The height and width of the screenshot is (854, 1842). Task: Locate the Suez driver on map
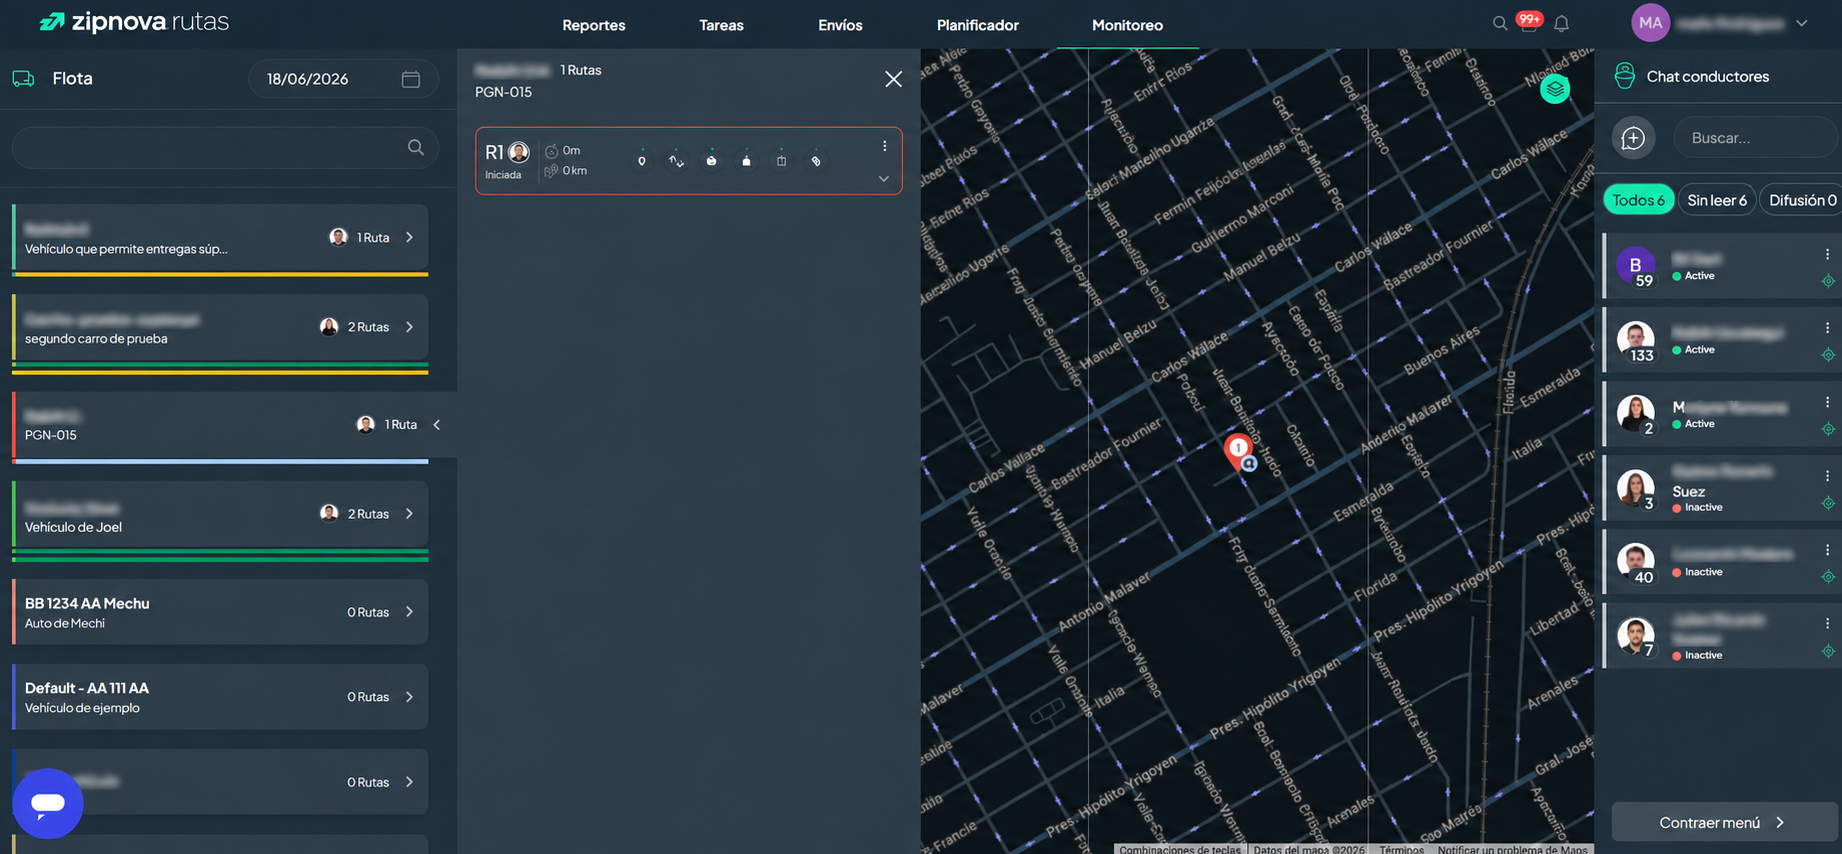coord(1828,503)
